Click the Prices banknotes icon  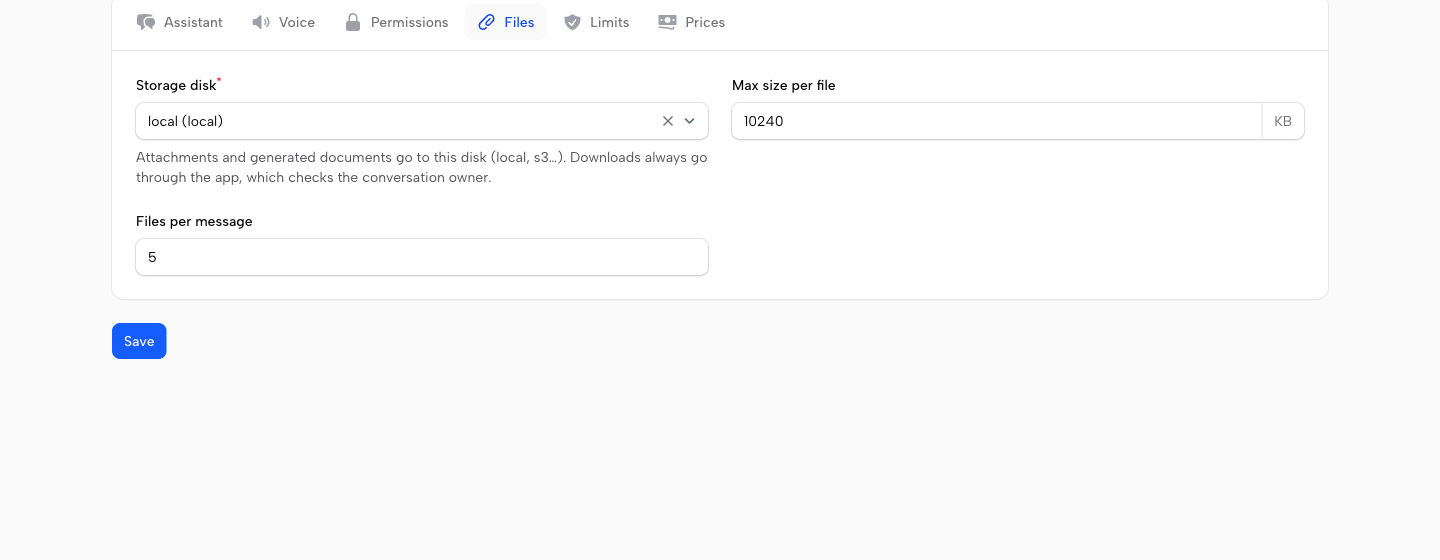pos(667,22)
